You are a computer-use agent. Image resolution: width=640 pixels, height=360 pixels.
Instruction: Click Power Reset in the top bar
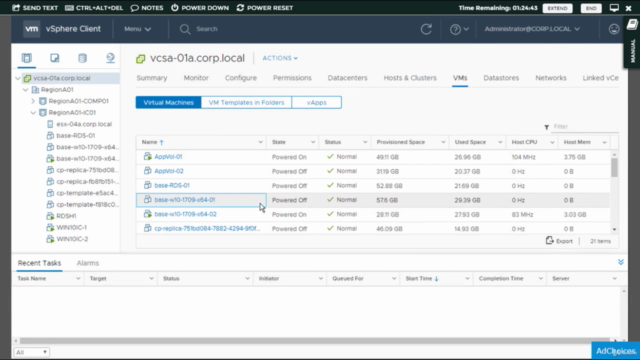pos(265,8)
